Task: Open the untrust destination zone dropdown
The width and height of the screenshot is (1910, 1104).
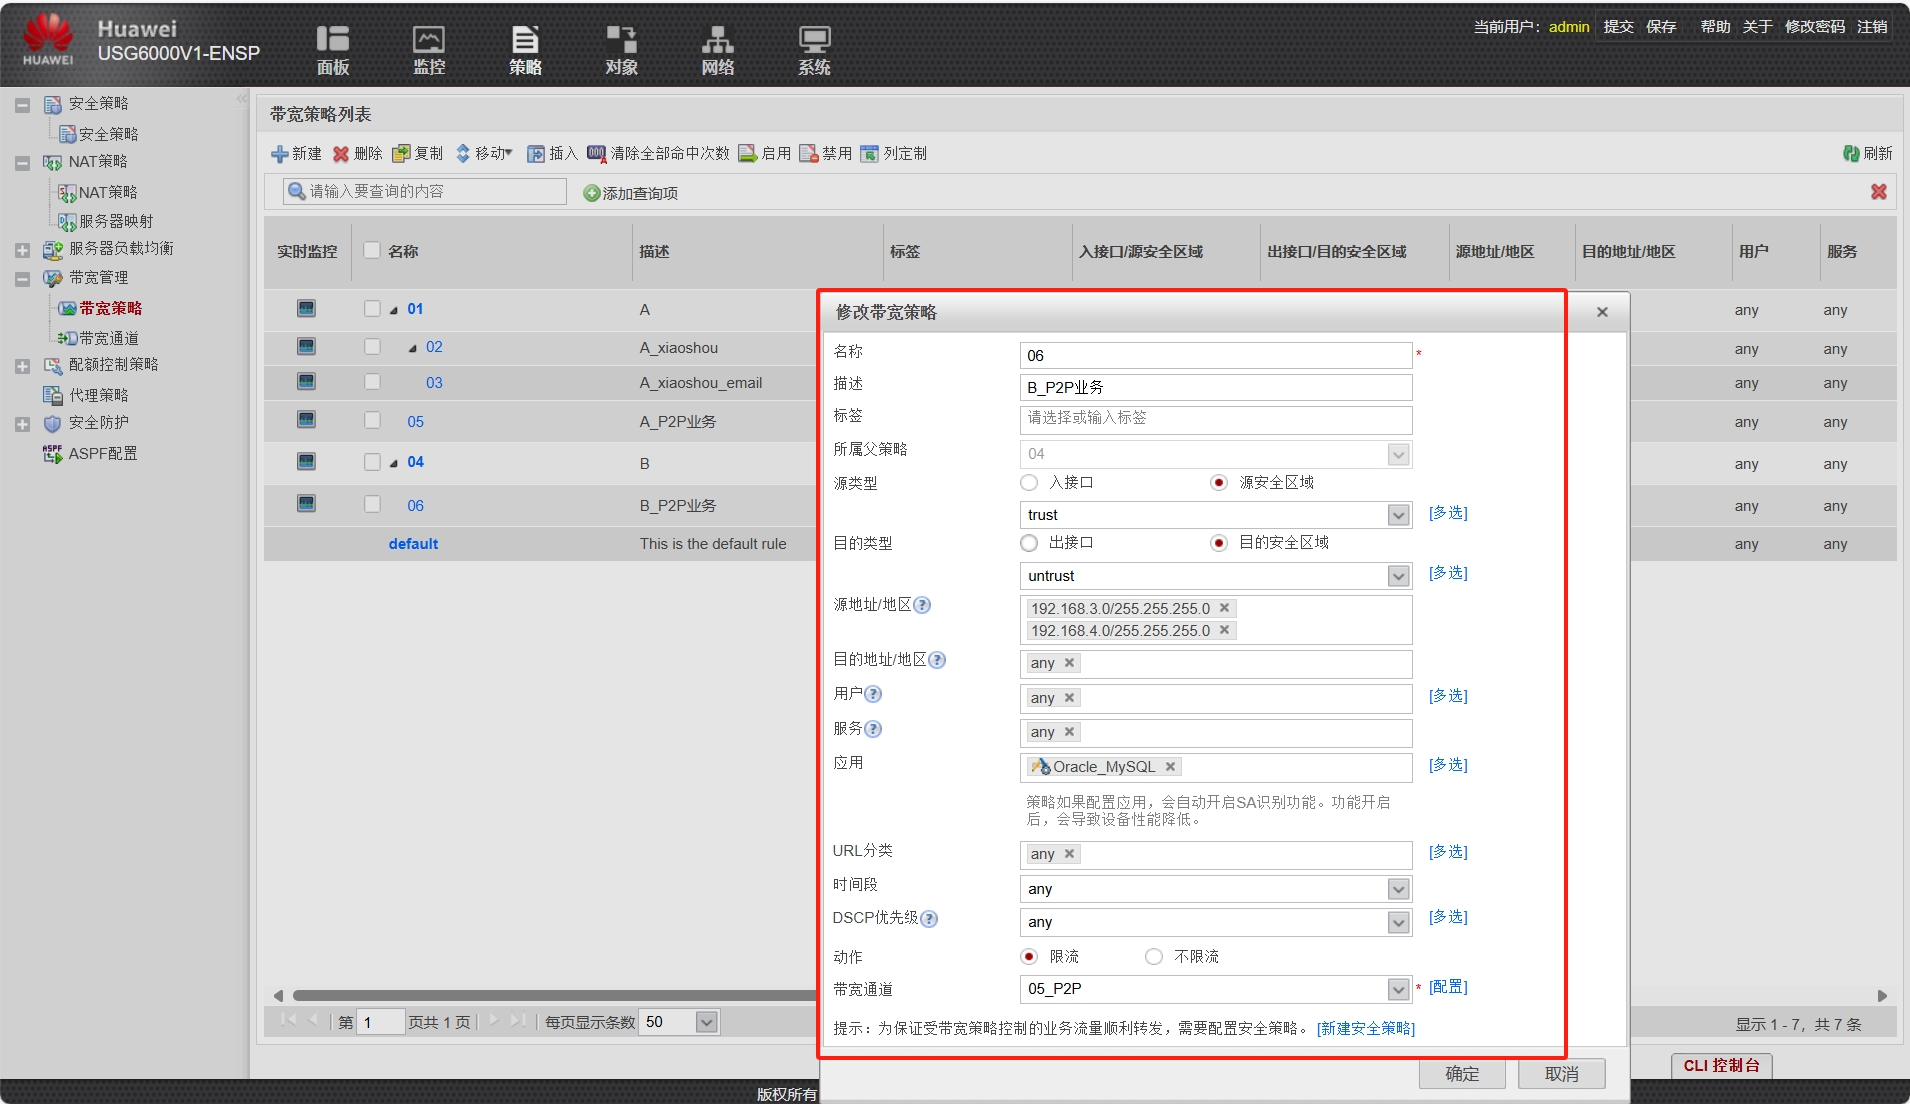Action: [x=1399, y=576]
